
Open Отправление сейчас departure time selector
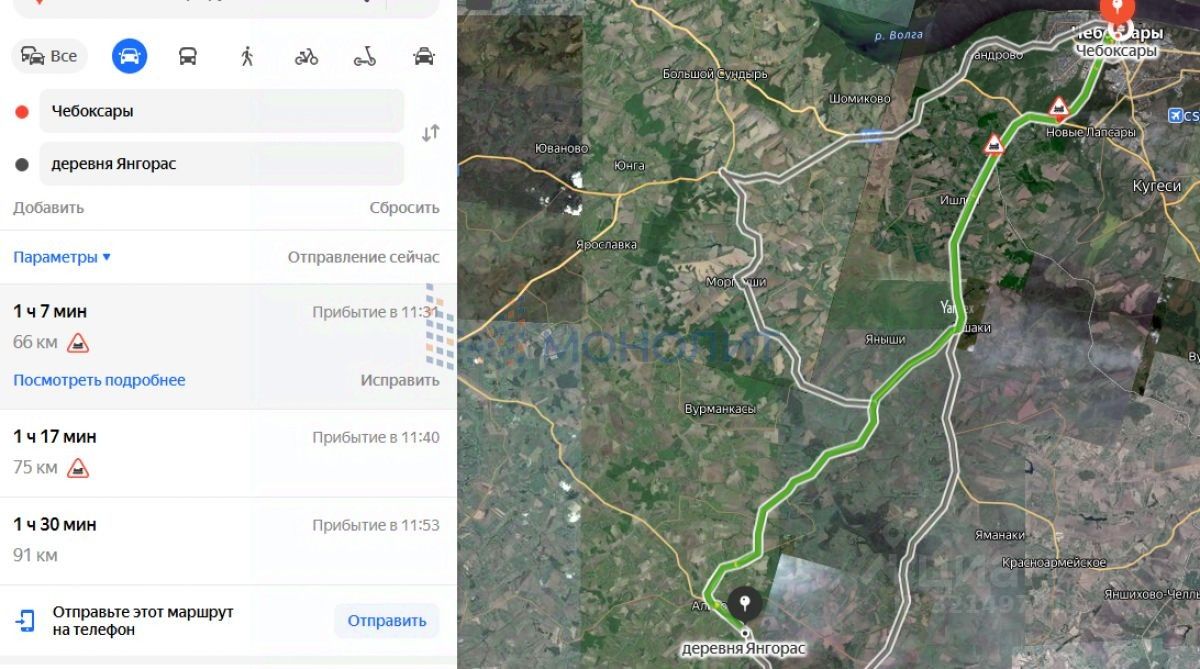pos(363,257)
